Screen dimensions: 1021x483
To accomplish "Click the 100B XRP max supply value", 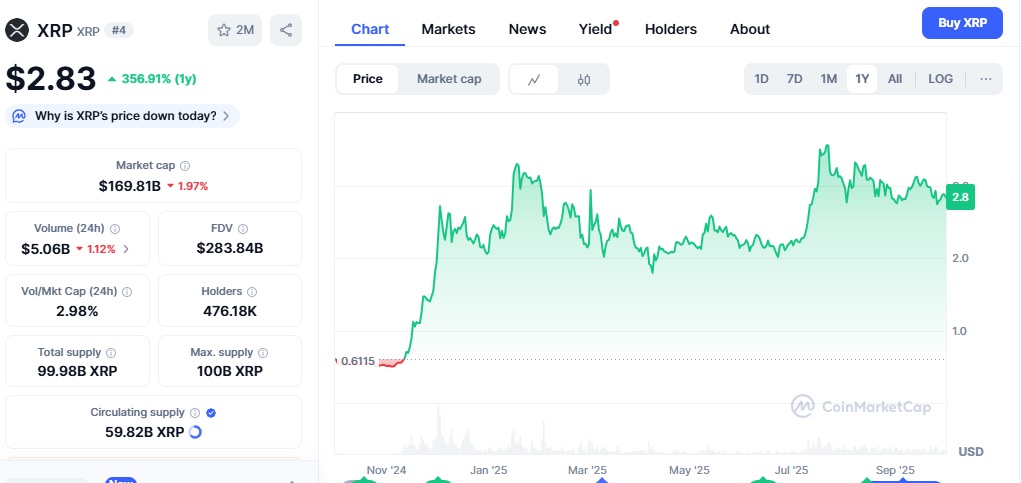I will (230, 372).
